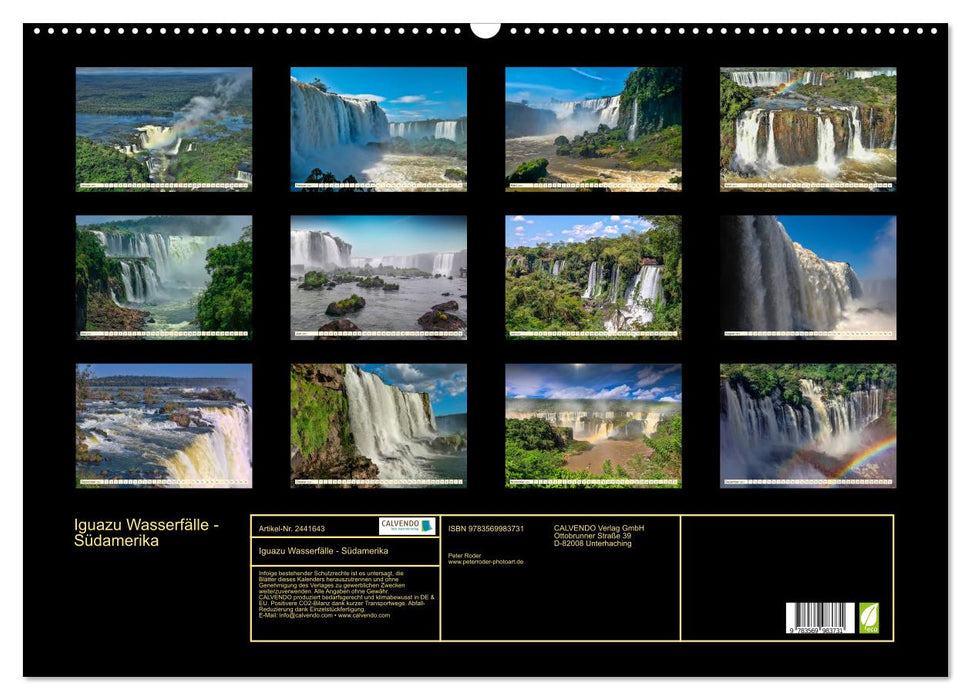Open the dark close-up waterfall photo
The height and width of the screenshot is (700, 971).
tap(808, 277)
